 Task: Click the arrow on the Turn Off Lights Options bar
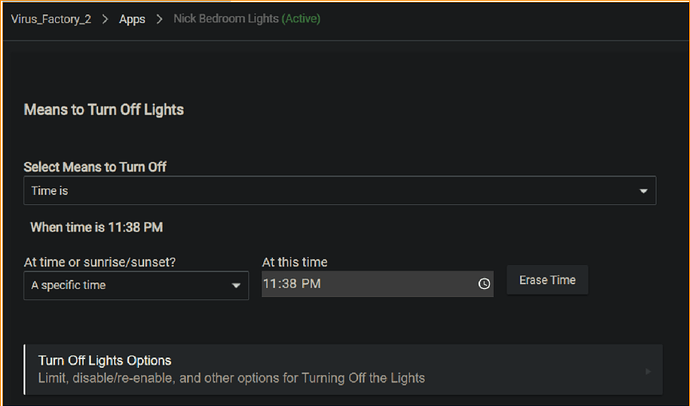point(648,371)
